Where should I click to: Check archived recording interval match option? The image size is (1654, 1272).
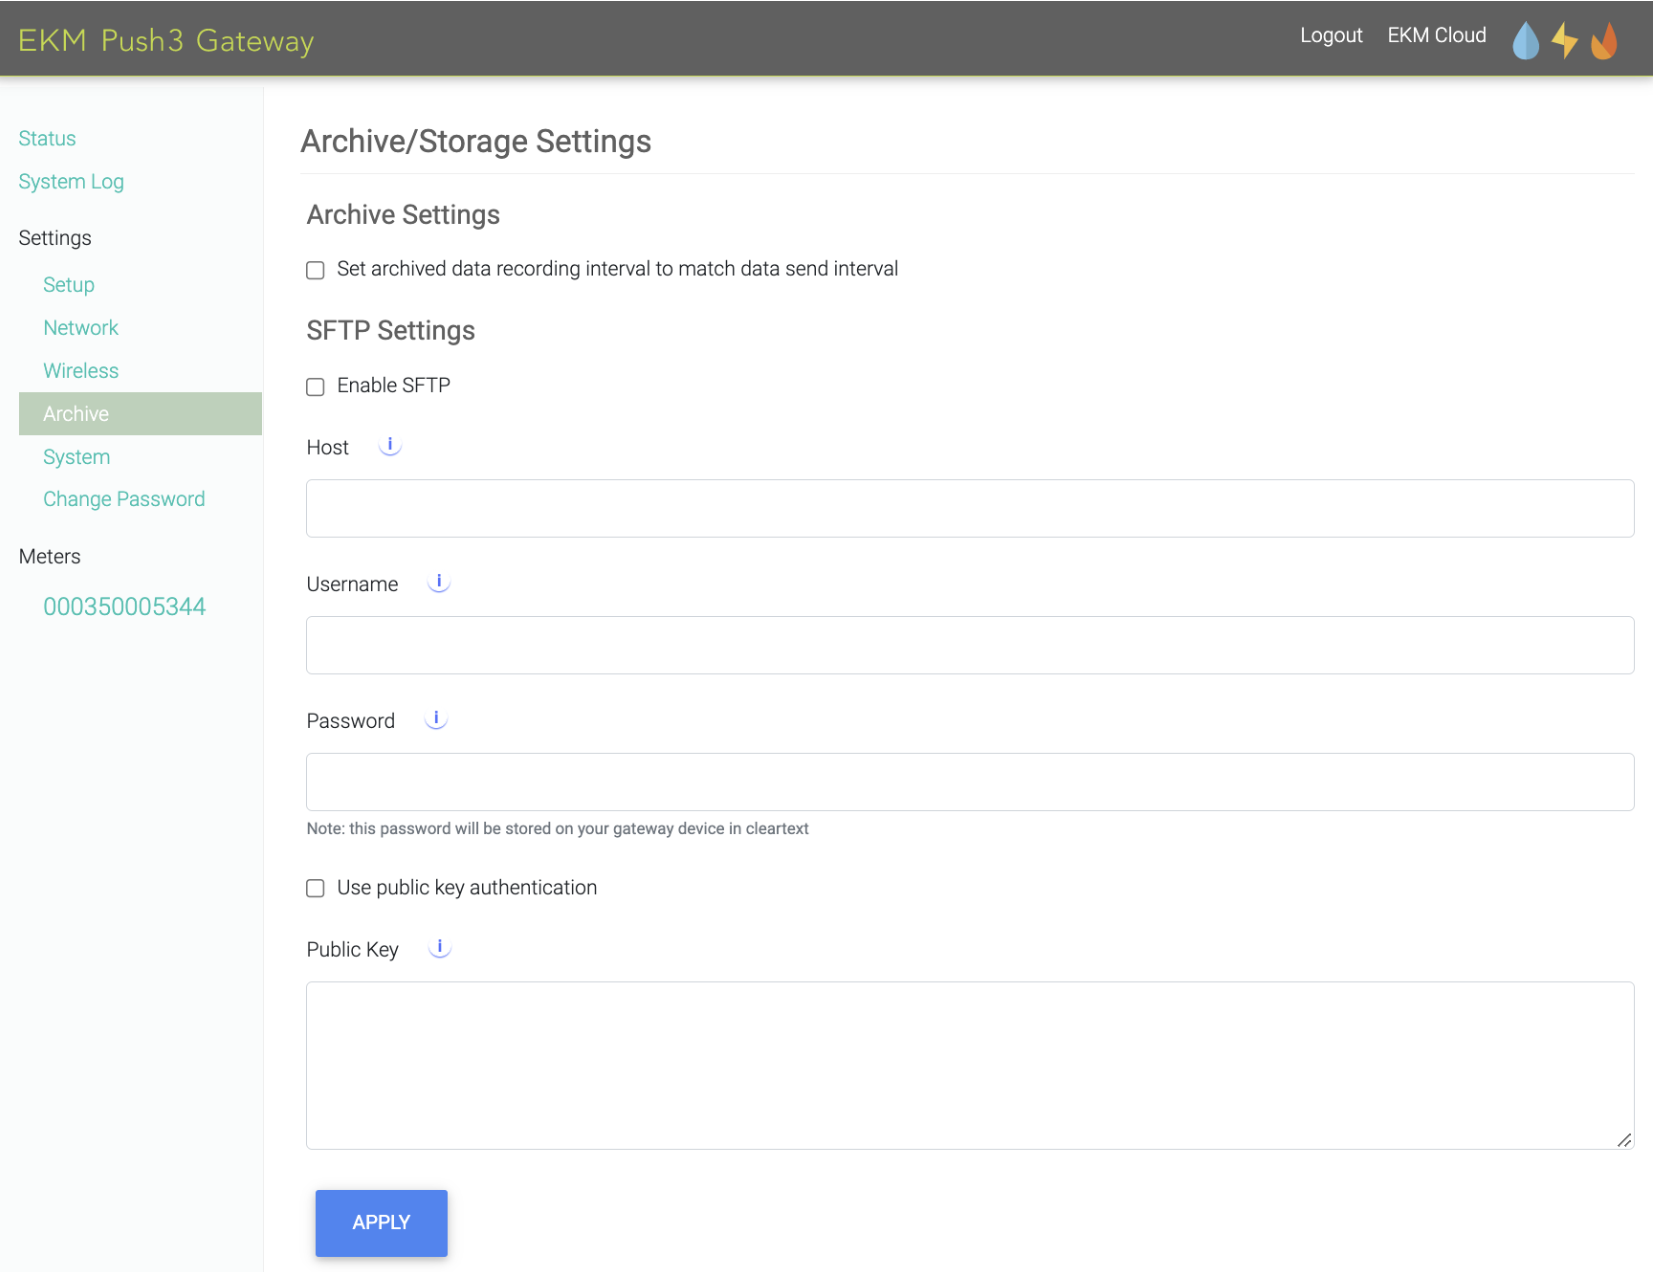(315, 270)
